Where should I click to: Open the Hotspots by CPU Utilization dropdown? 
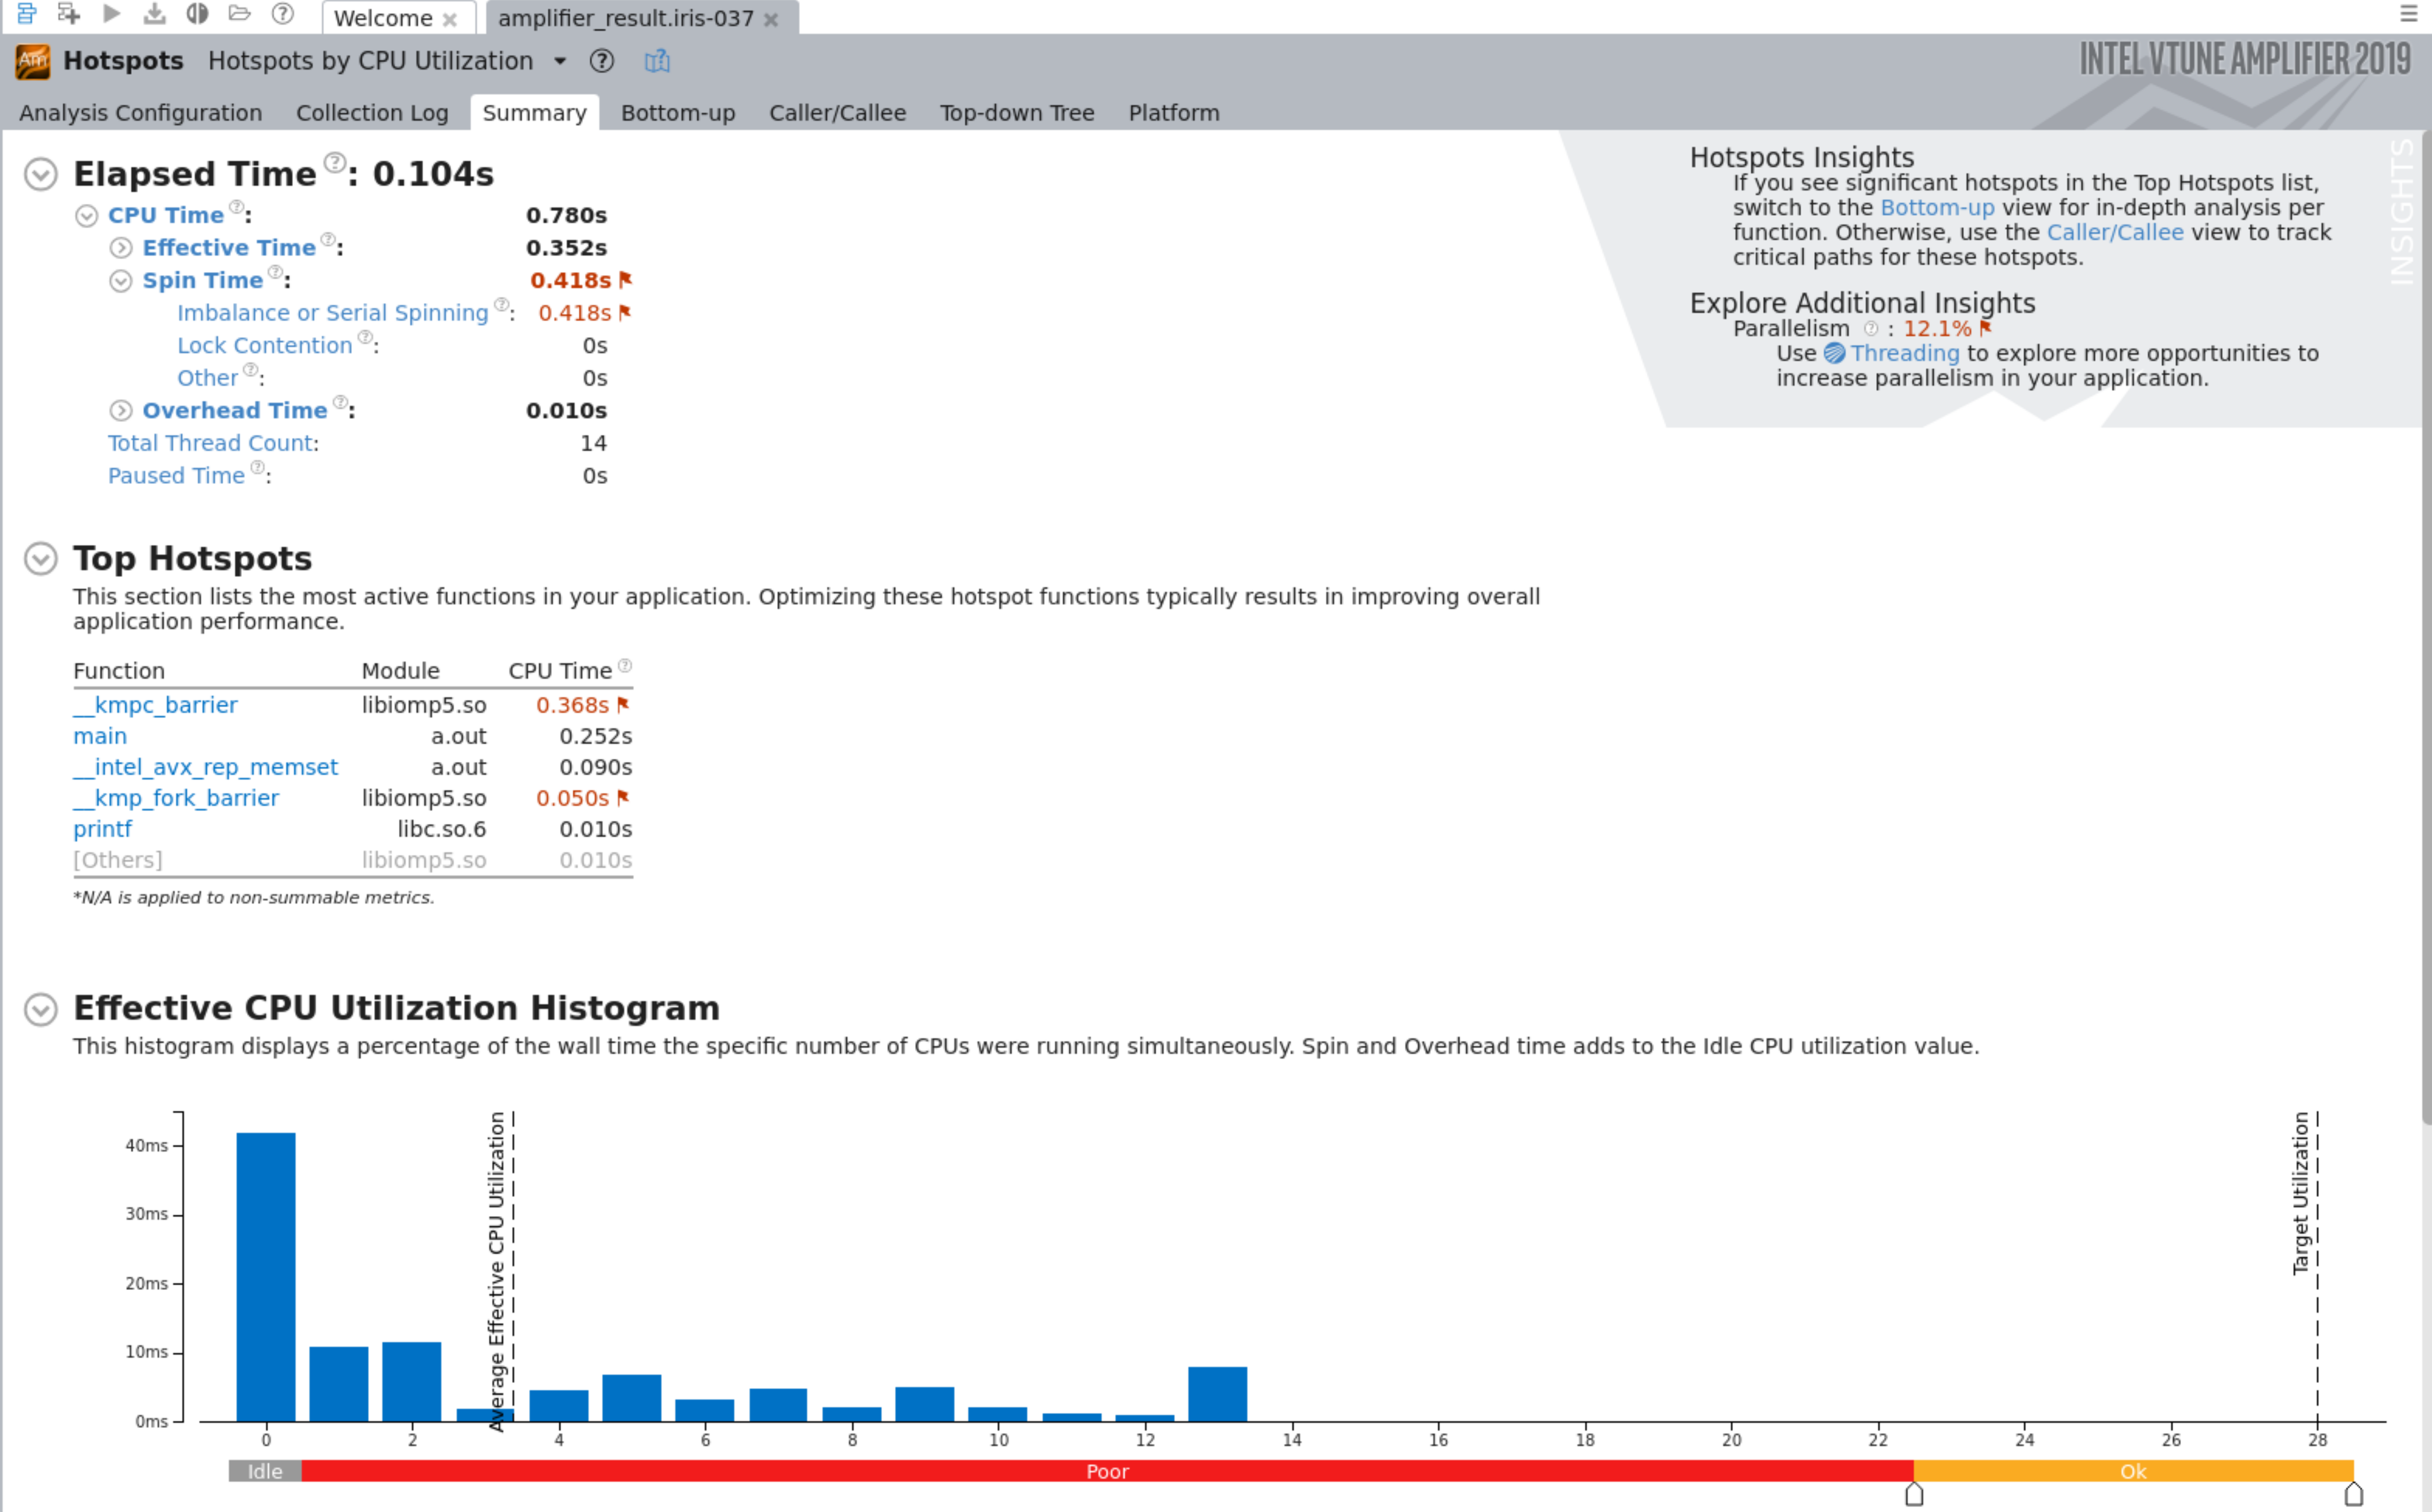point(560,61)
